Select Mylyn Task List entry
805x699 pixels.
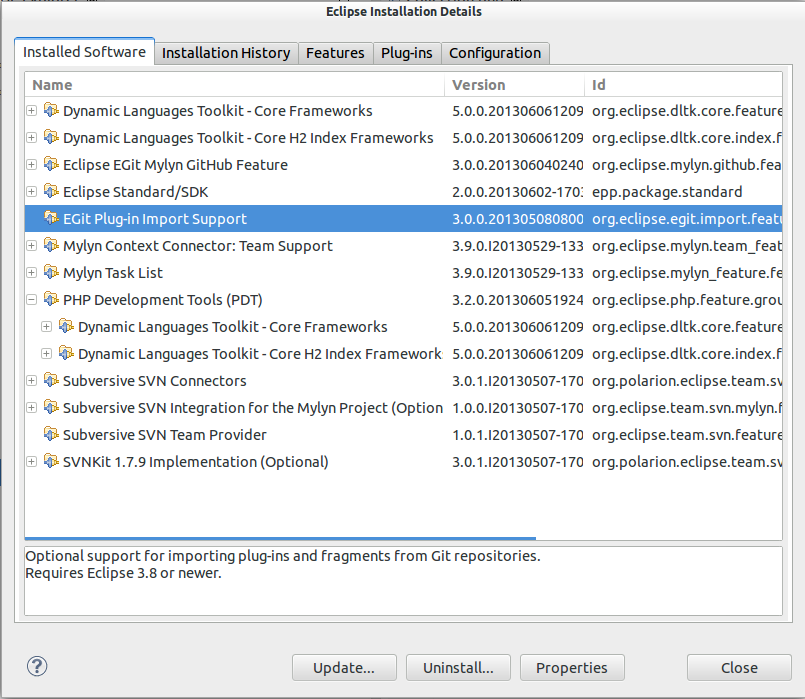pyautogui.click(x=404, y=273)
